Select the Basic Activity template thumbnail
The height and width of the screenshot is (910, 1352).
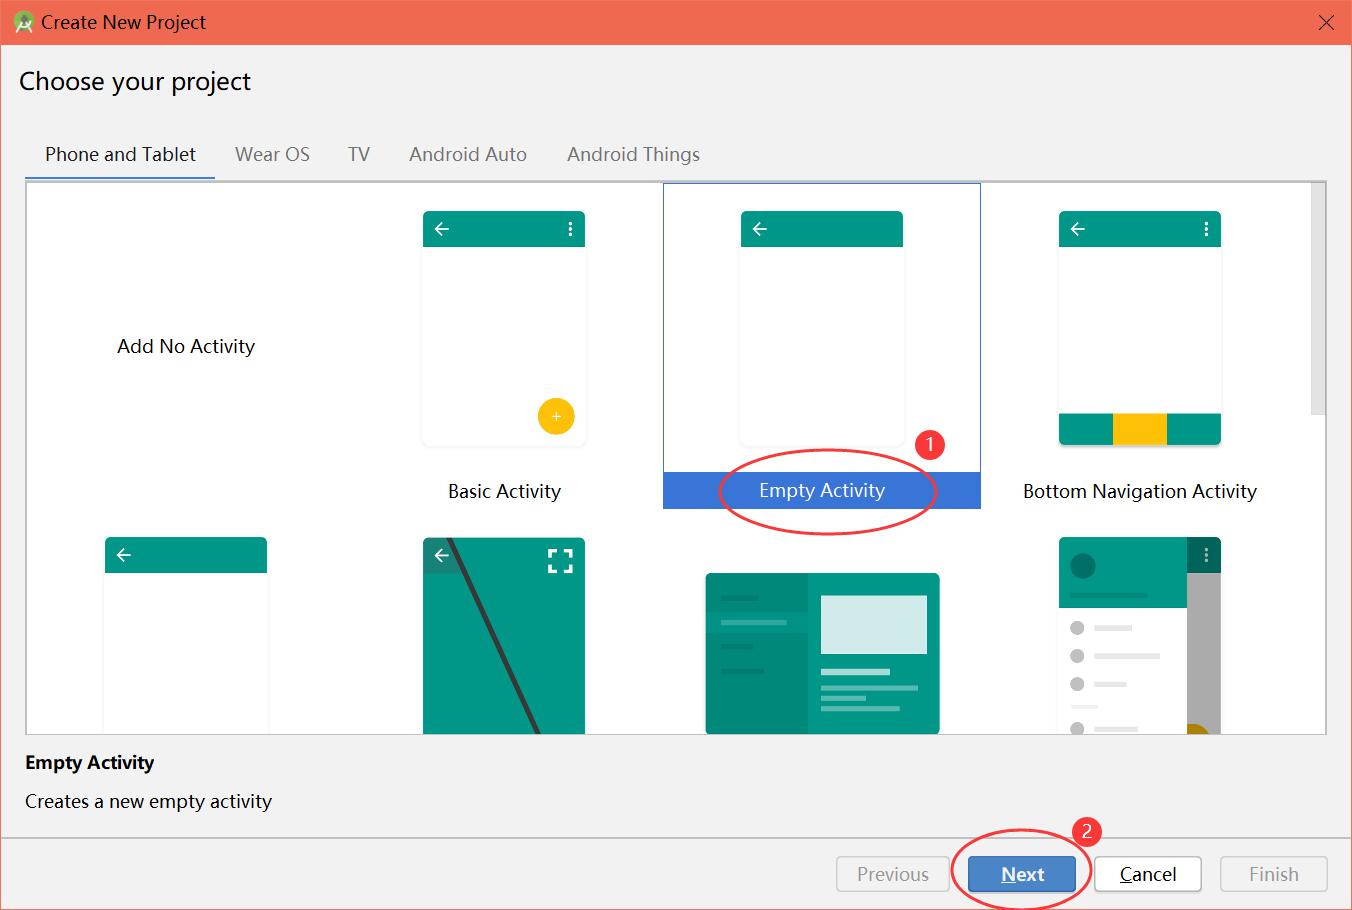tap(504, 328)
